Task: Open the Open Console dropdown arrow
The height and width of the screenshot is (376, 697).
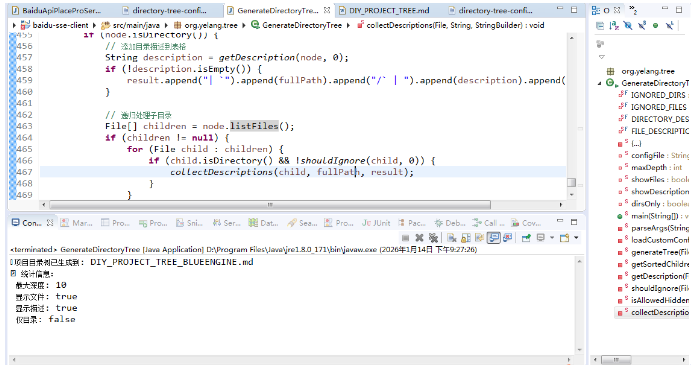Action: 576,238
